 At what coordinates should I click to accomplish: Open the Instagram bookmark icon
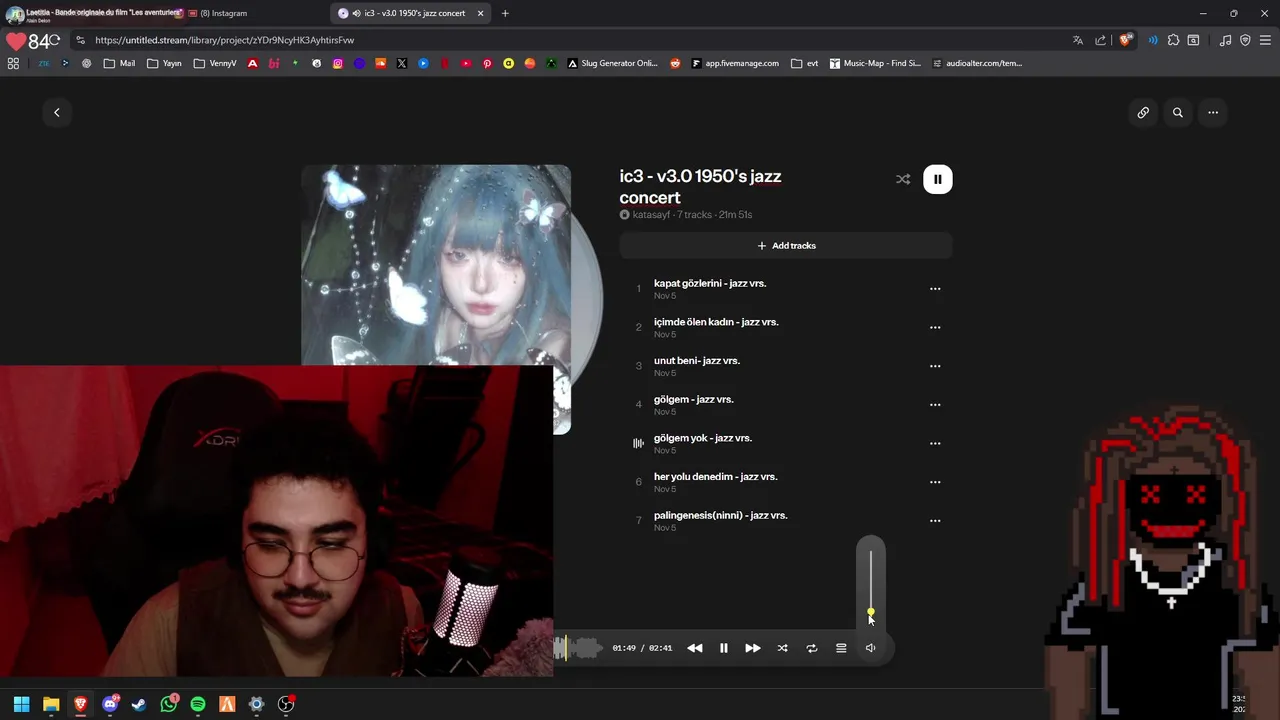(338, 63)
